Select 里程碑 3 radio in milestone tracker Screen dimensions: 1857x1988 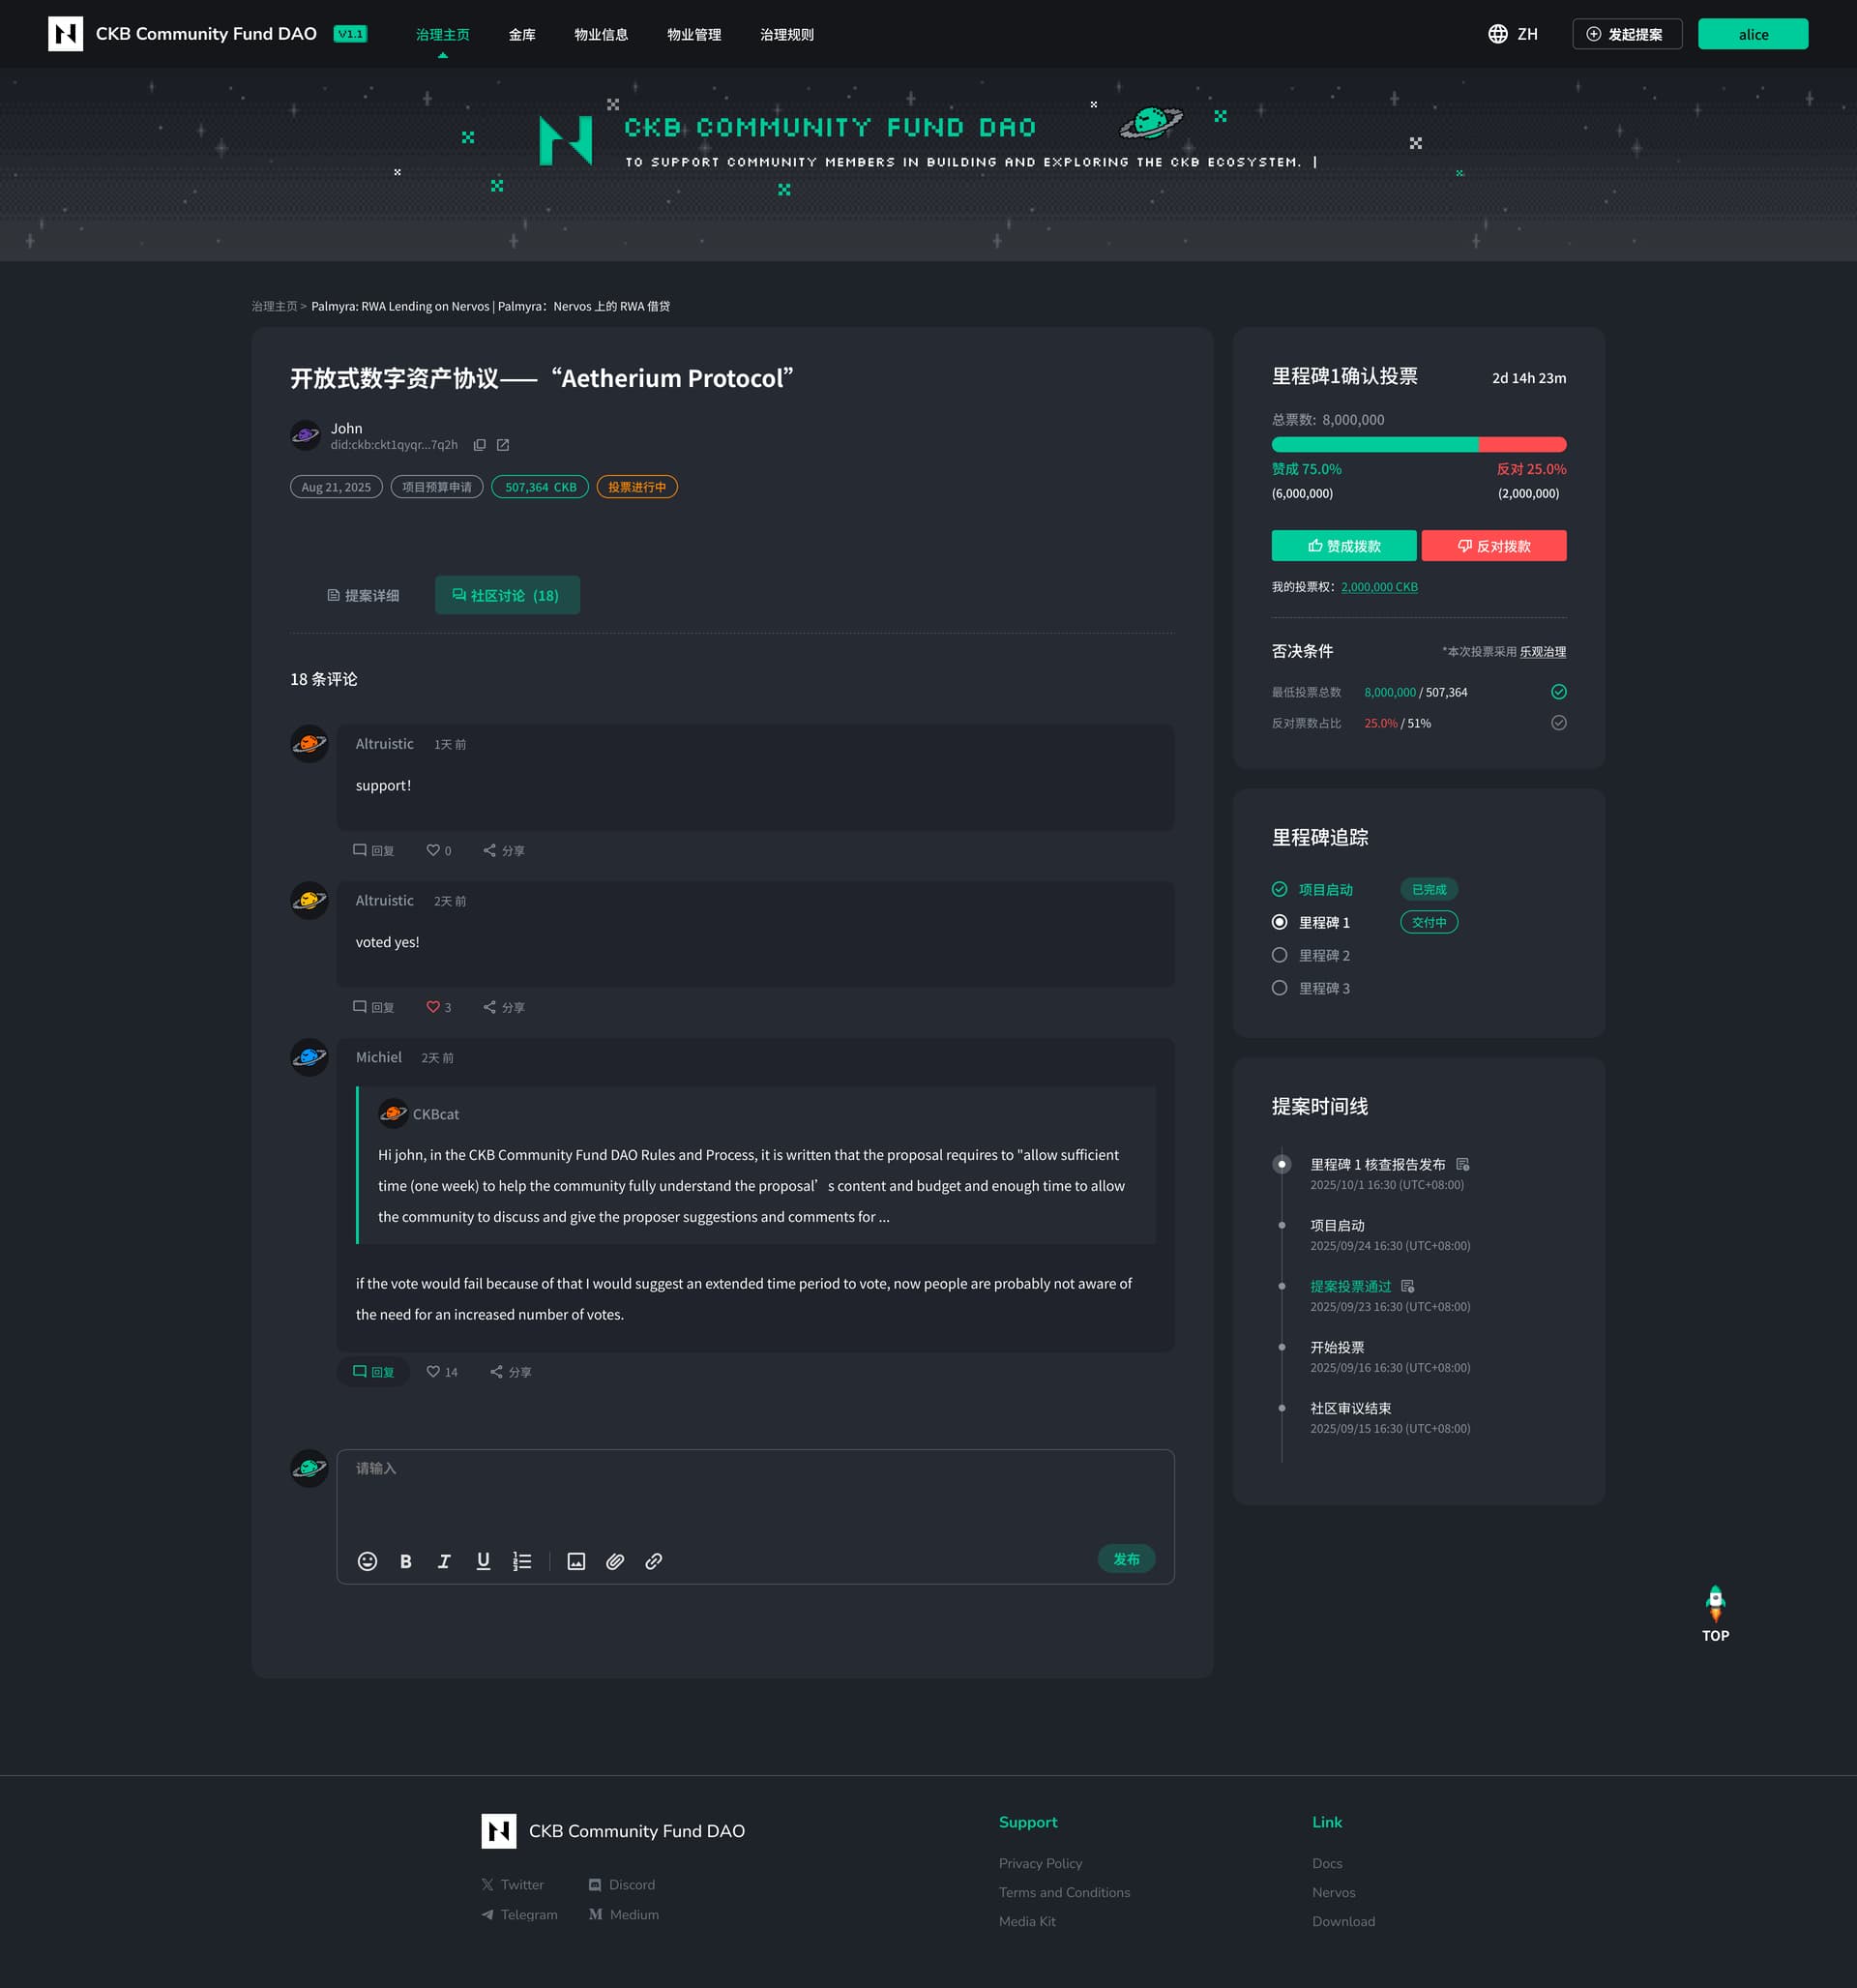[x=1279, y=988]
